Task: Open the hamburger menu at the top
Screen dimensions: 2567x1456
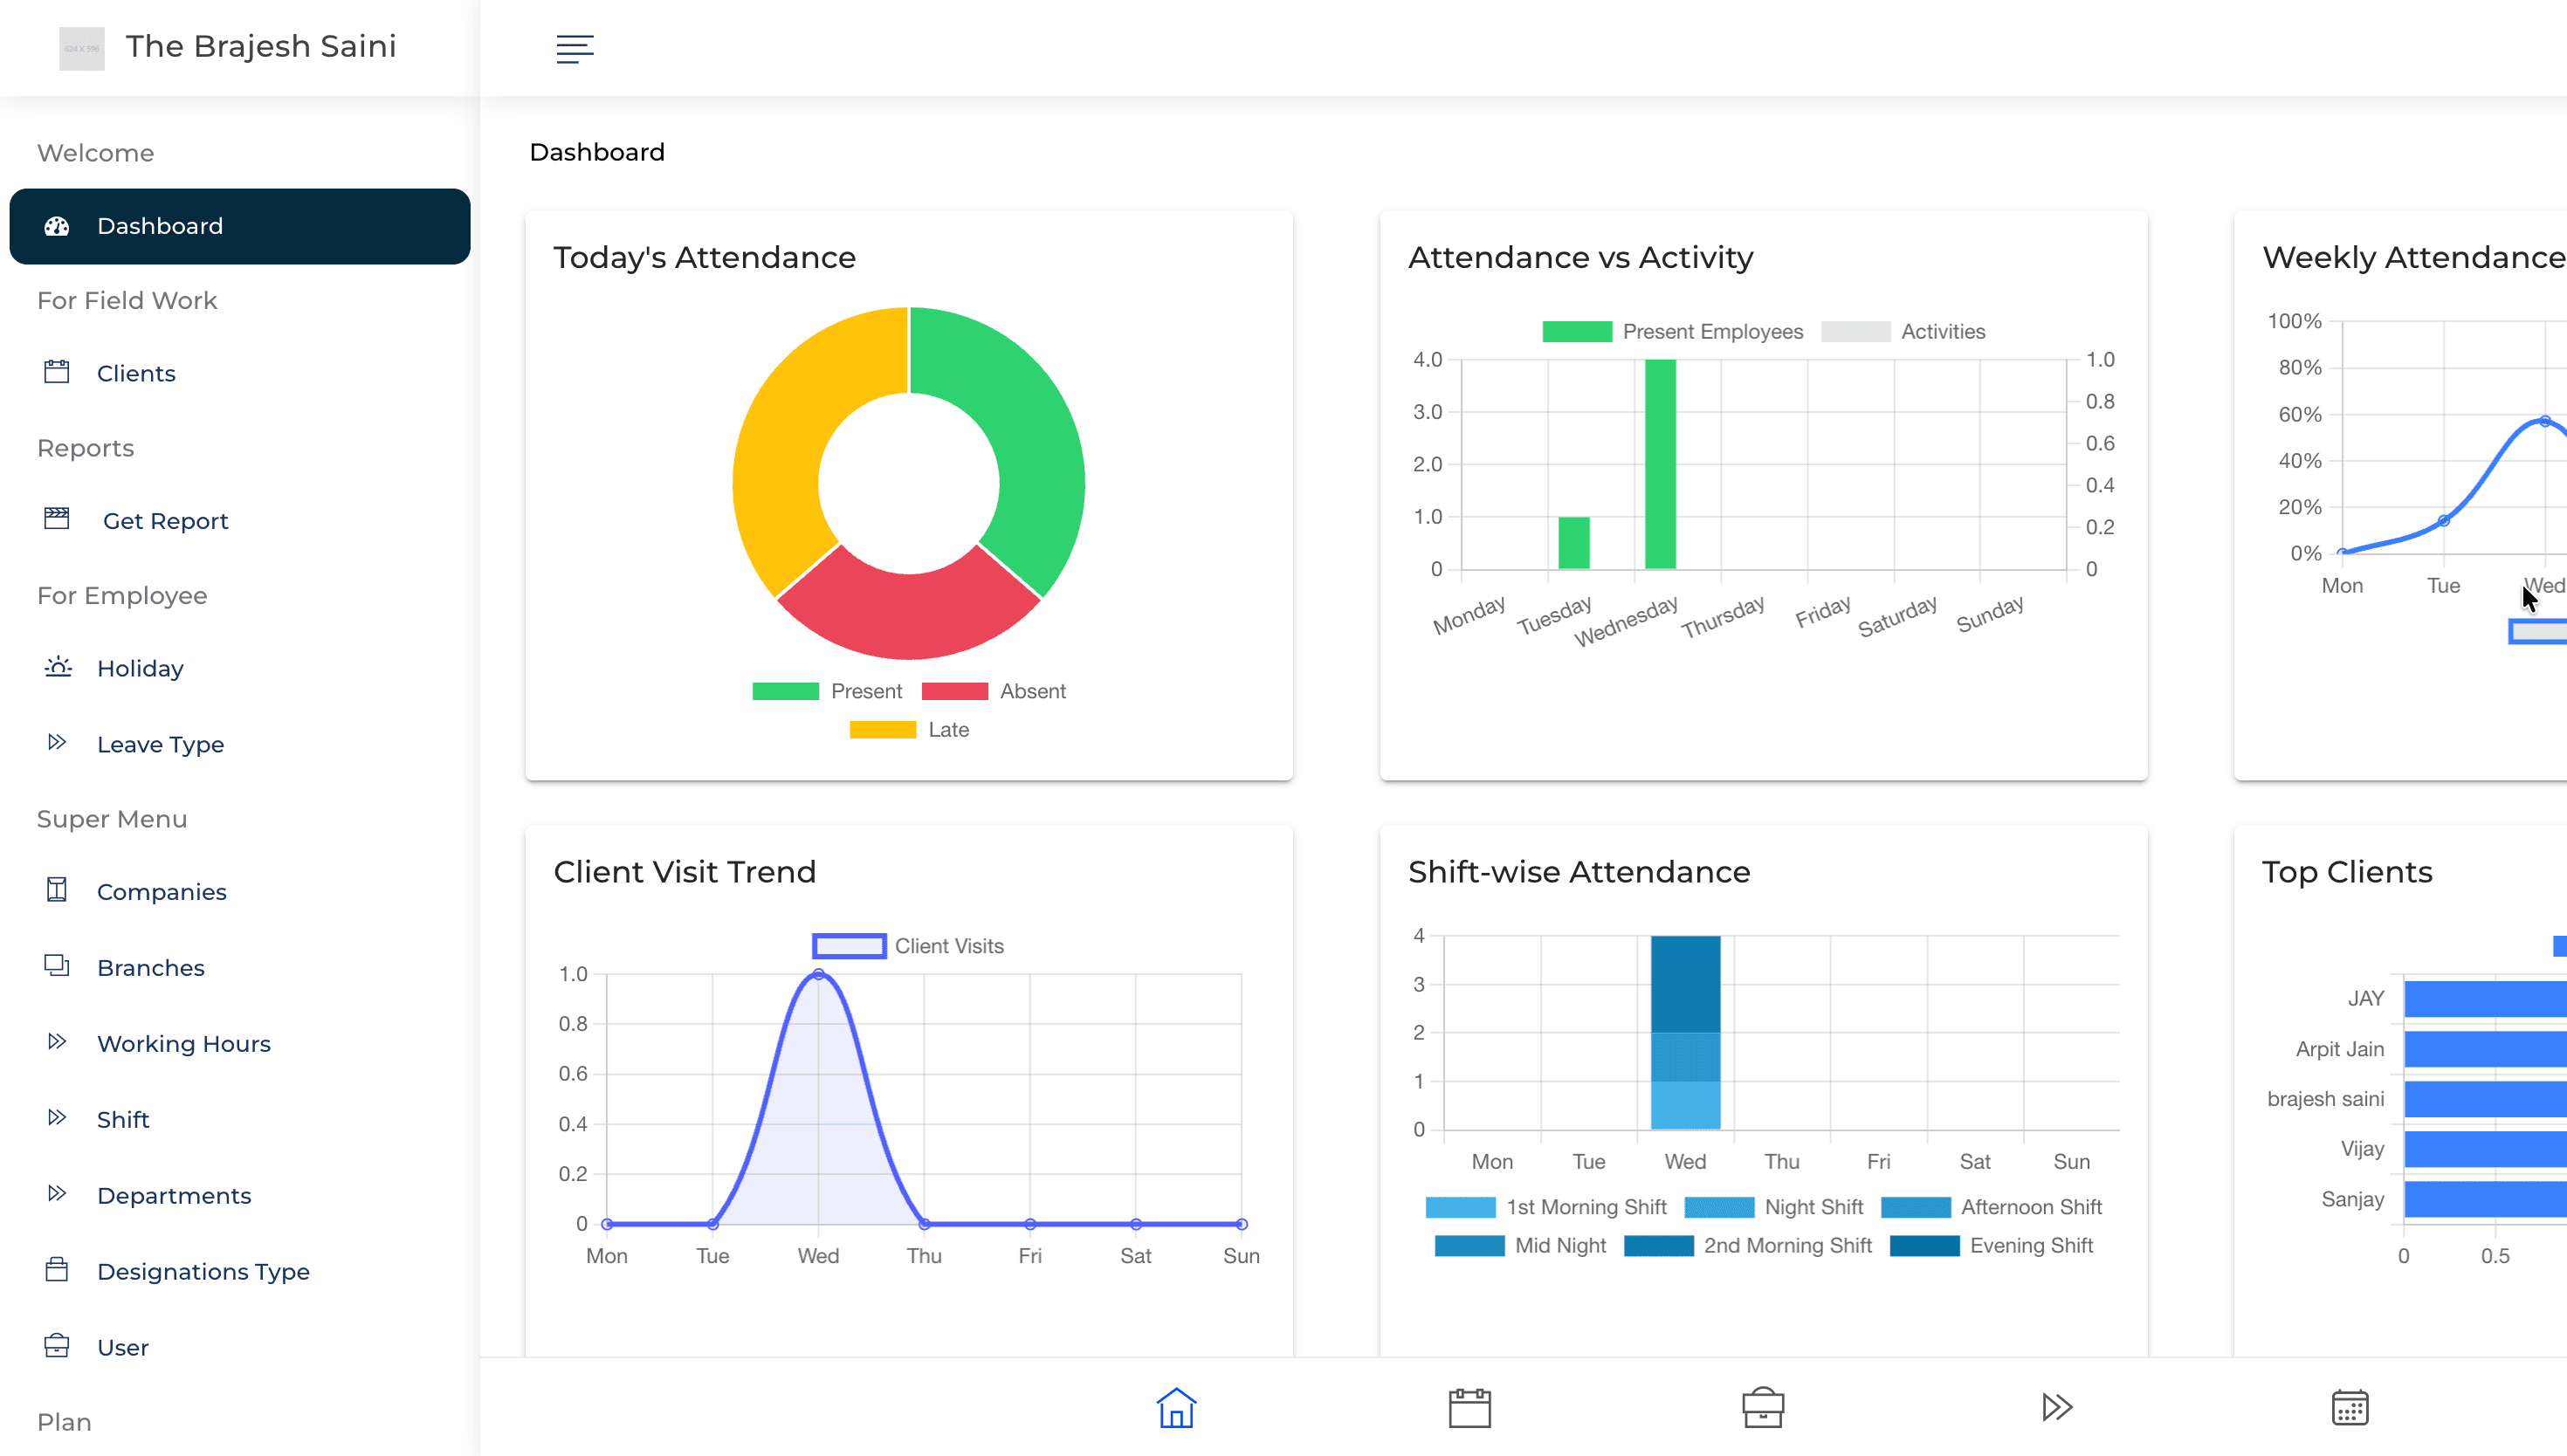Action: pos(575,49)
